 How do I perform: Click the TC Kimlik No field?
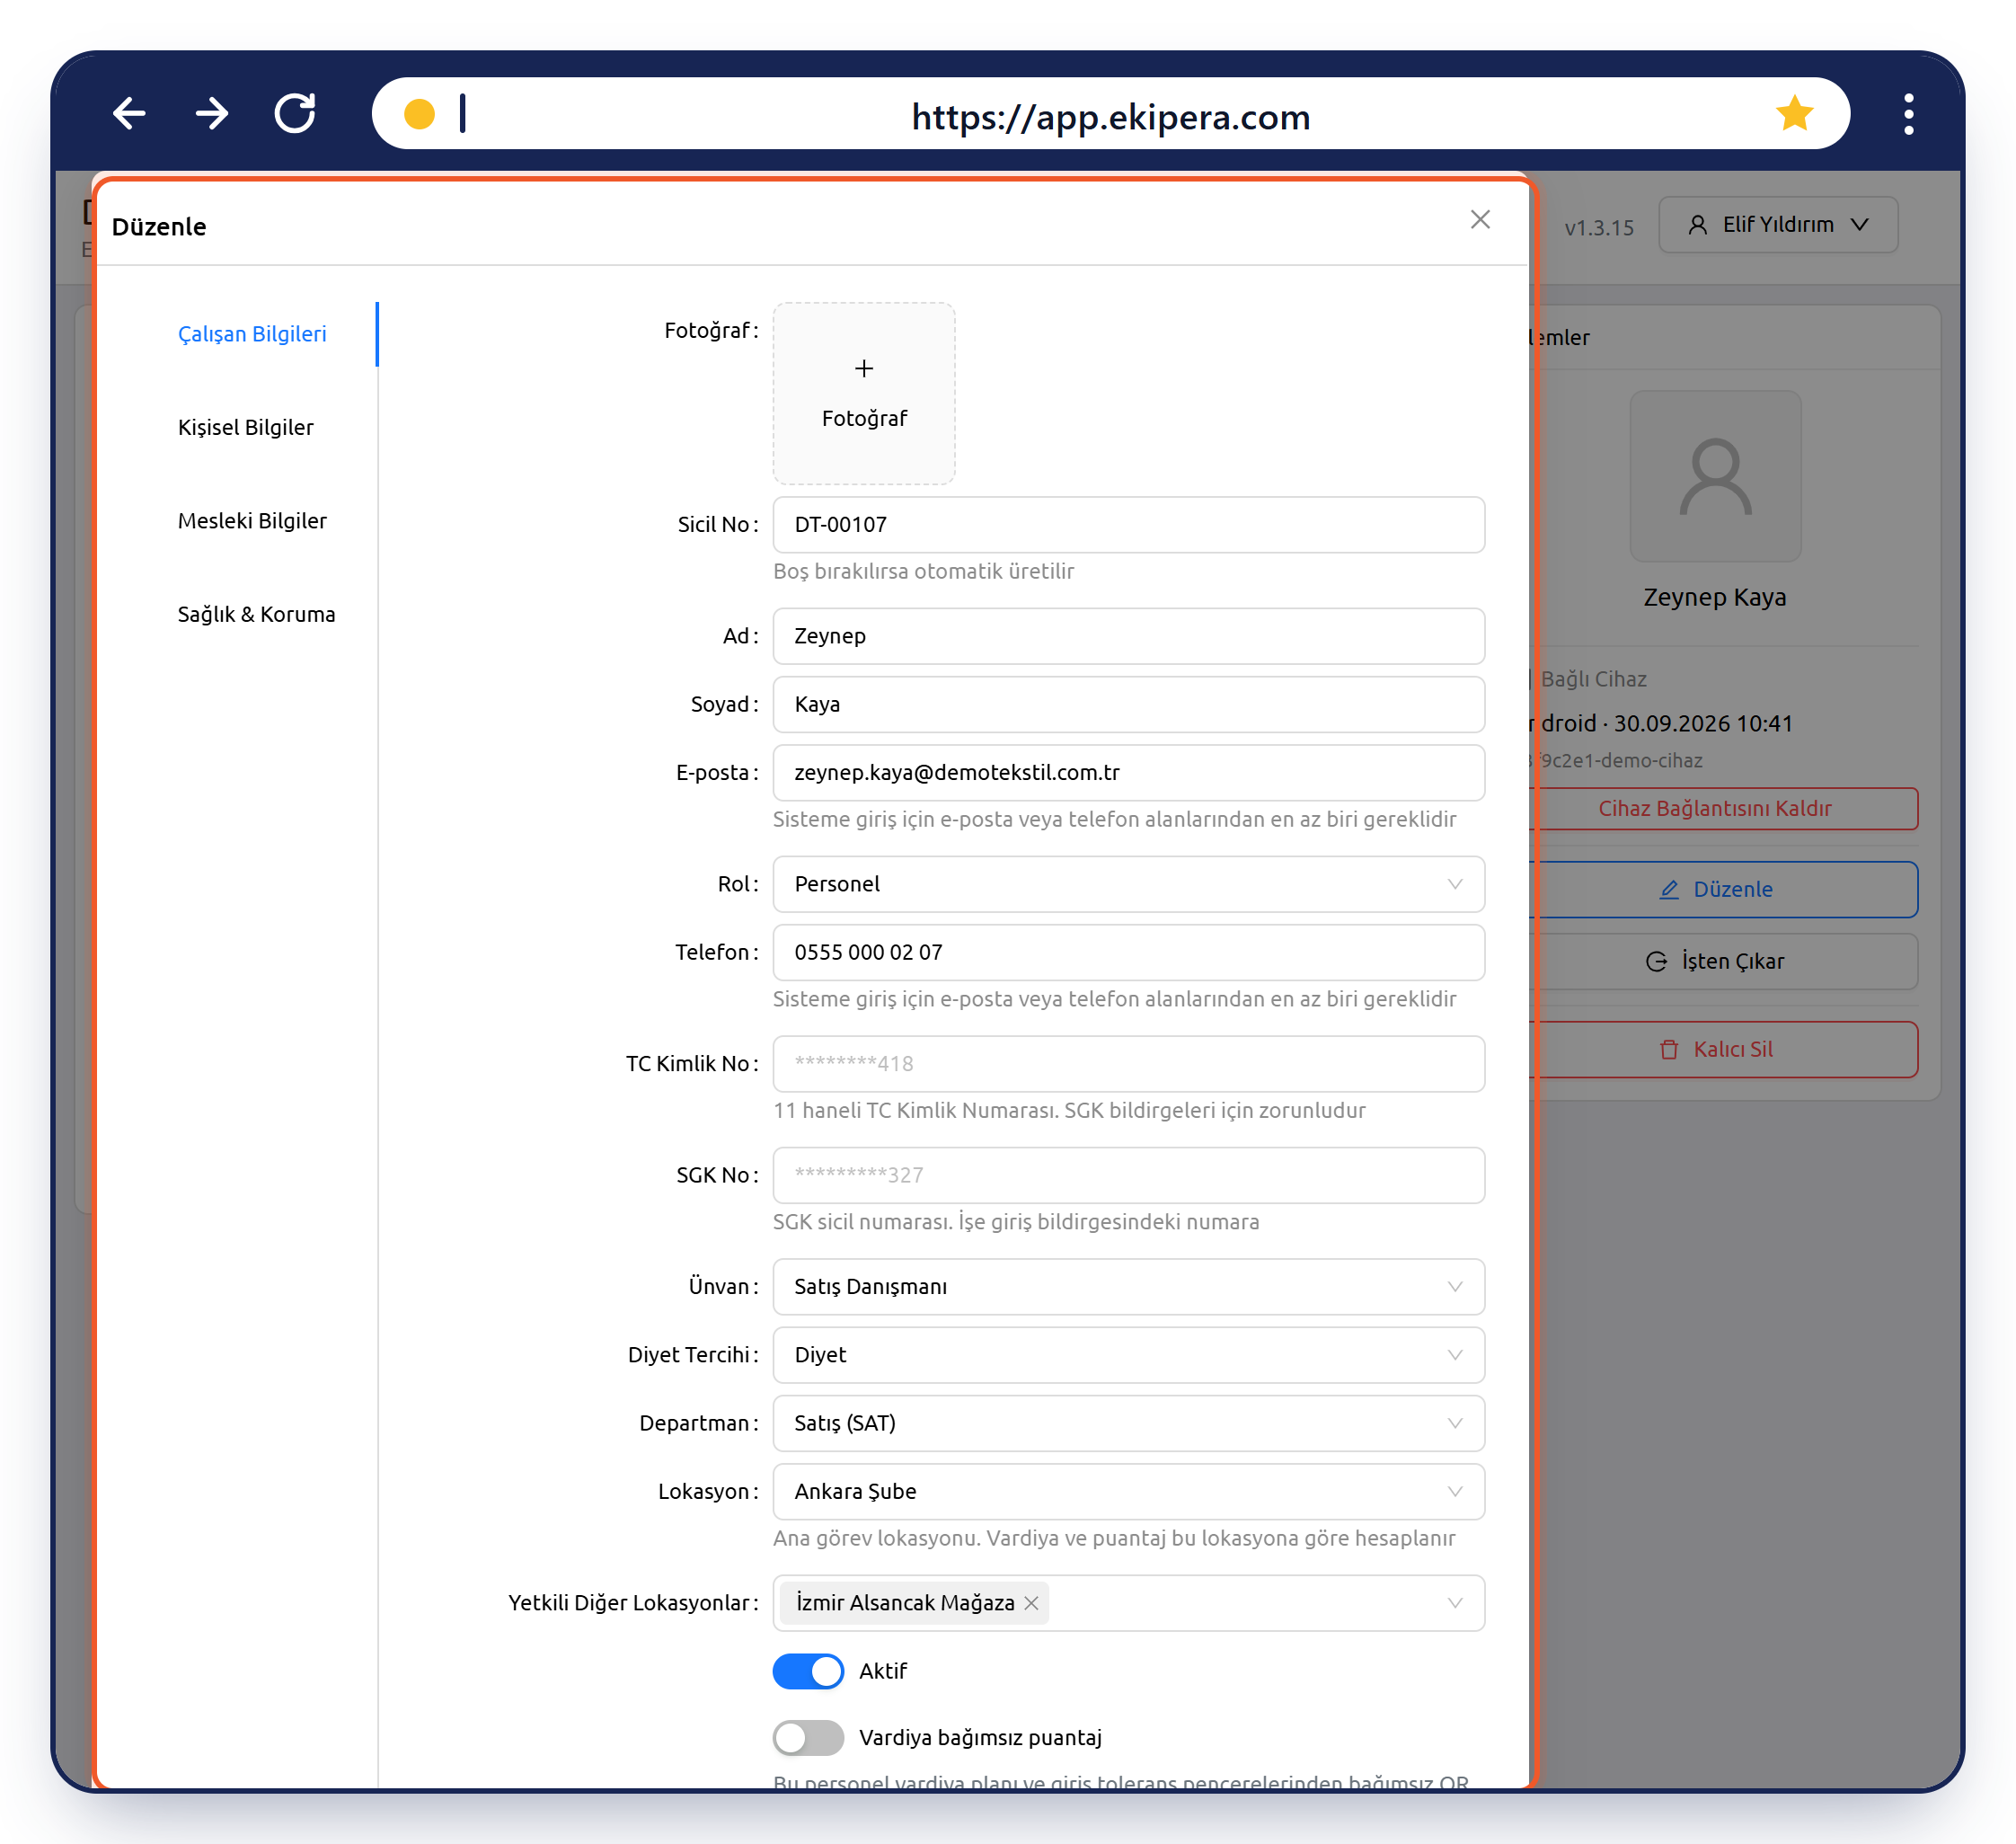(x=1128, y=1064)
